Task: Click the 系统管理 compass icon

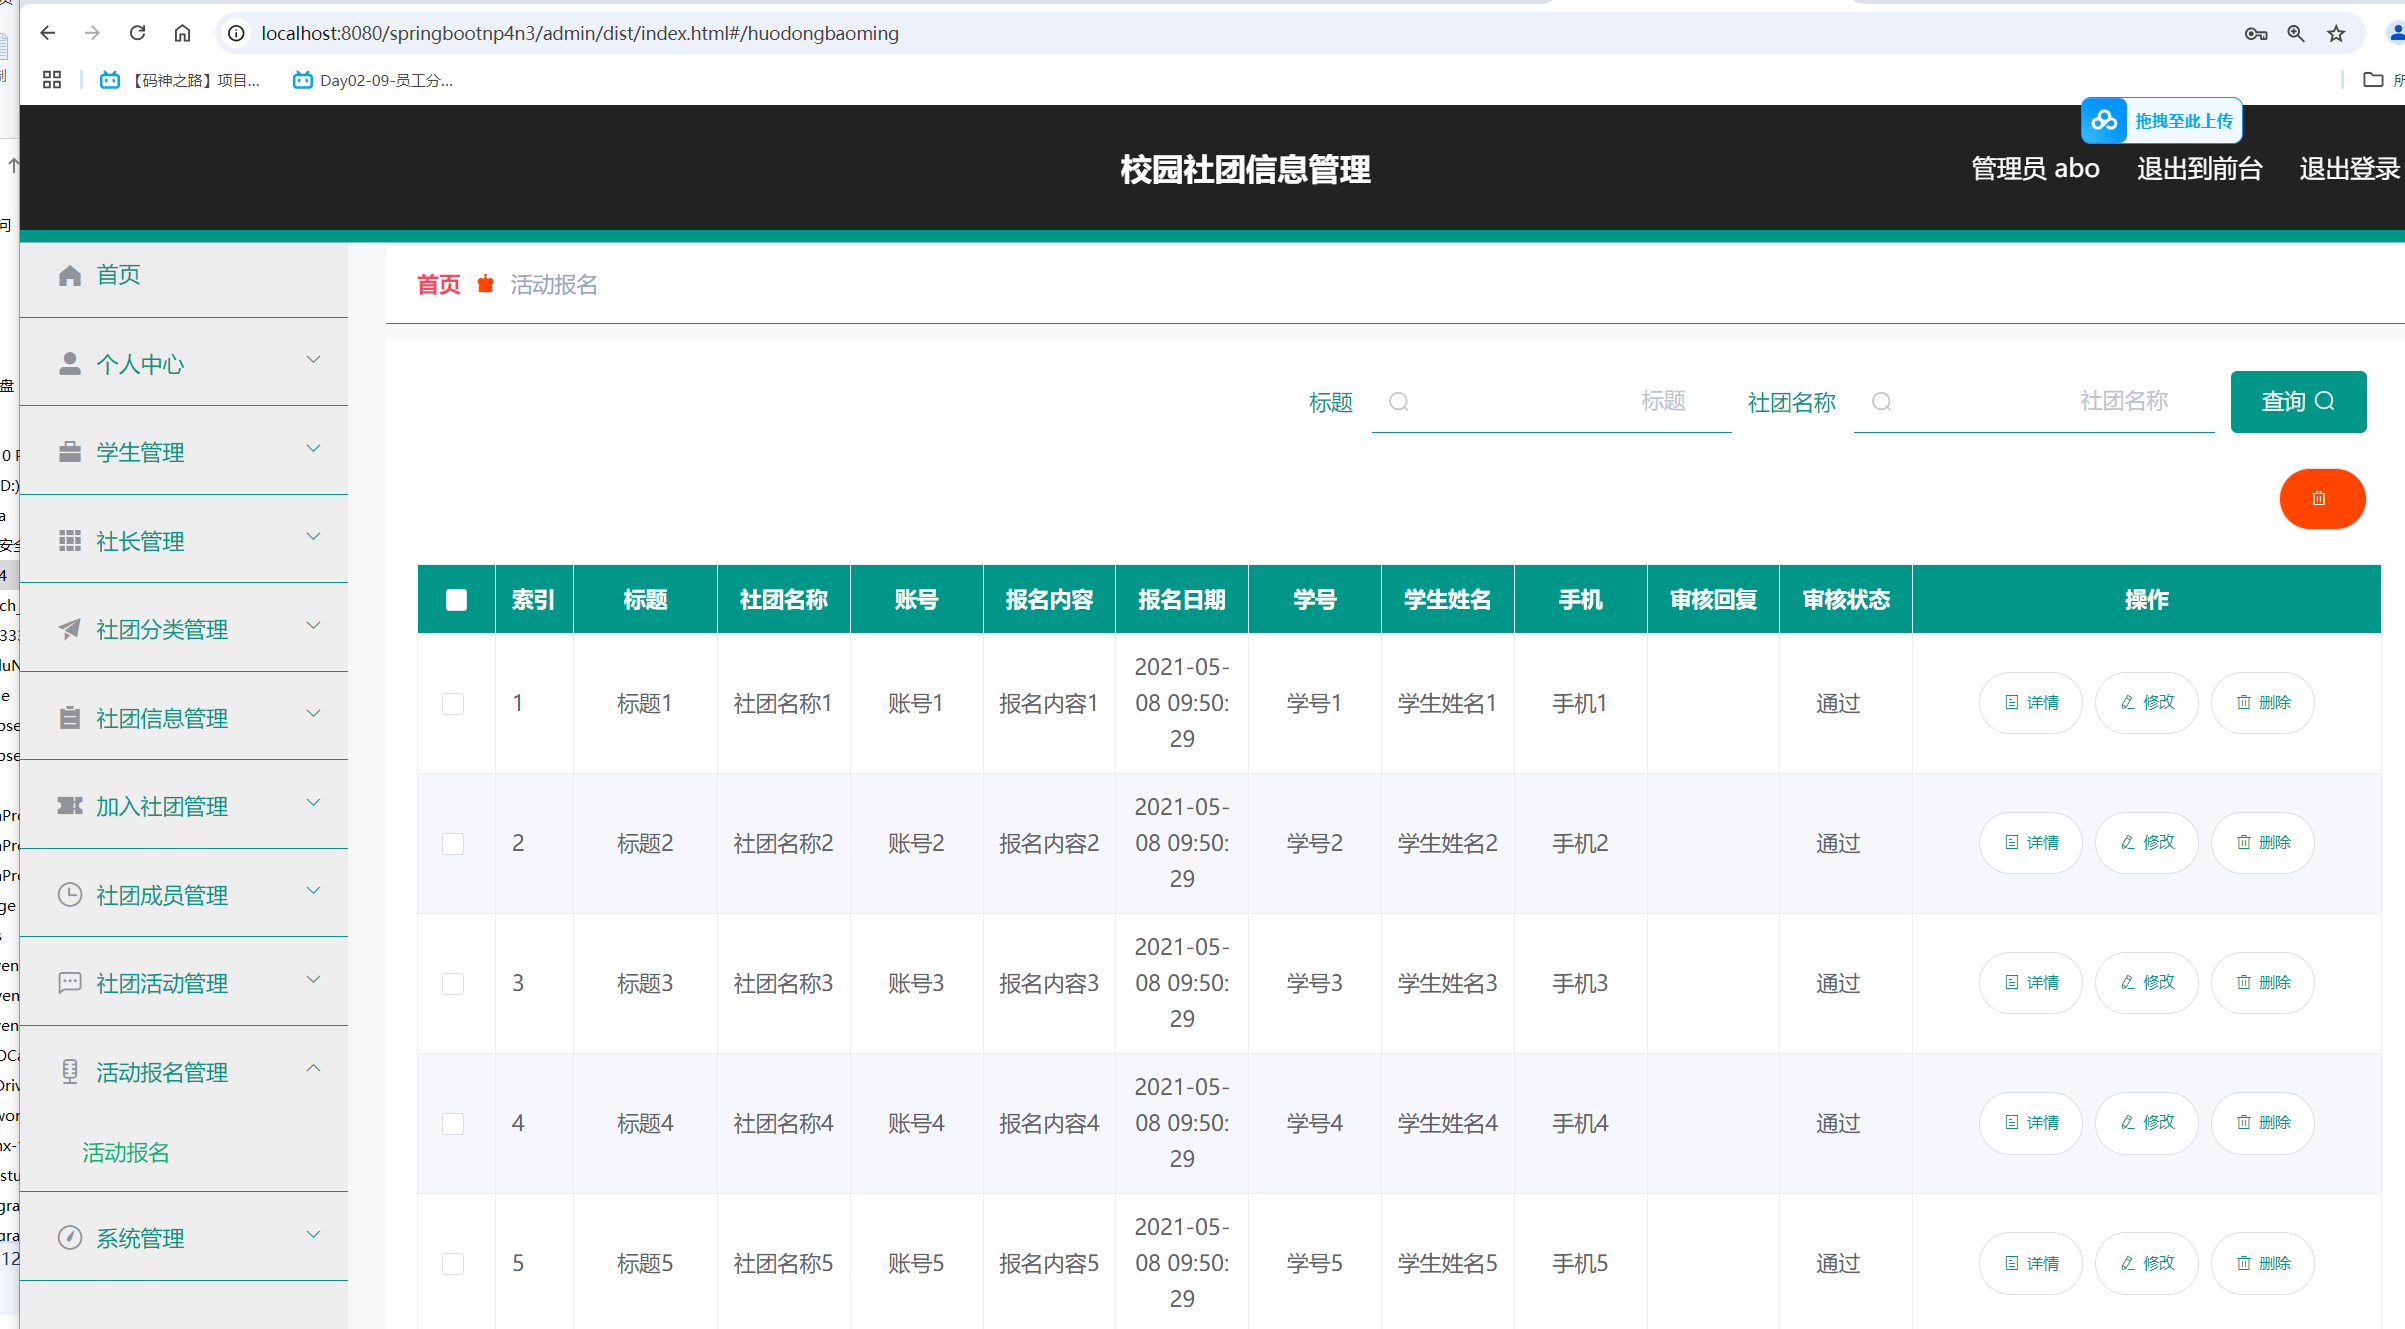Action: coord(69,1237)
